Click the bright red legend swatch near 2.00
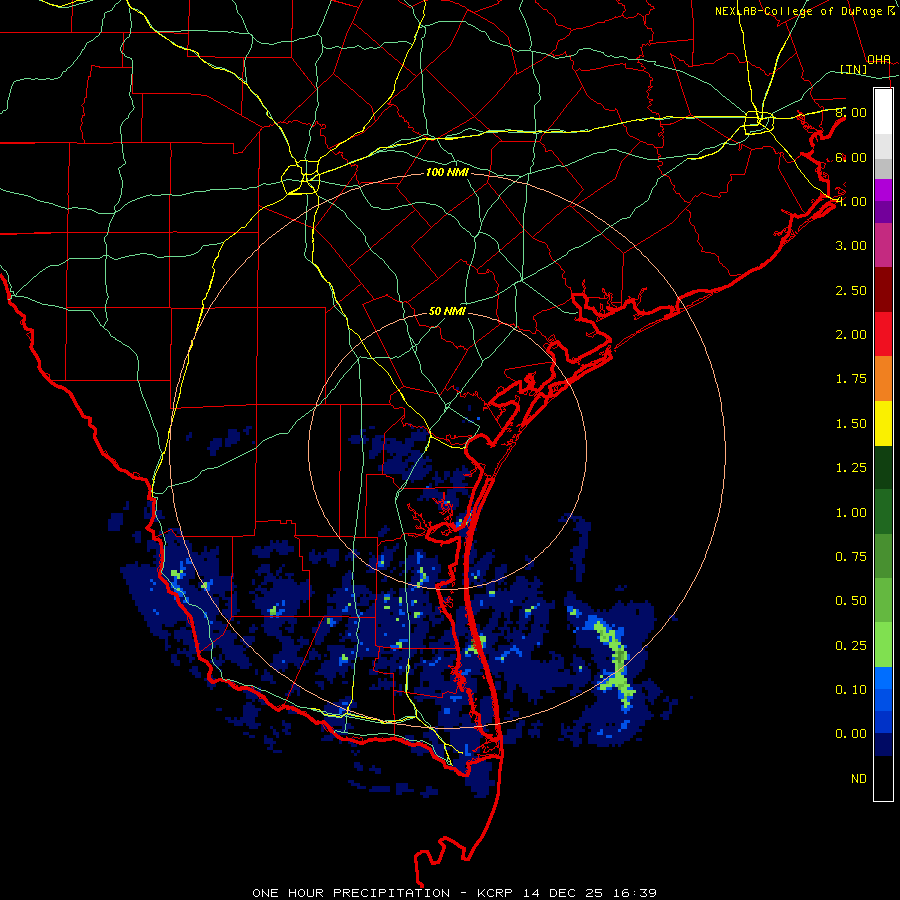 [x=883, y=333]
